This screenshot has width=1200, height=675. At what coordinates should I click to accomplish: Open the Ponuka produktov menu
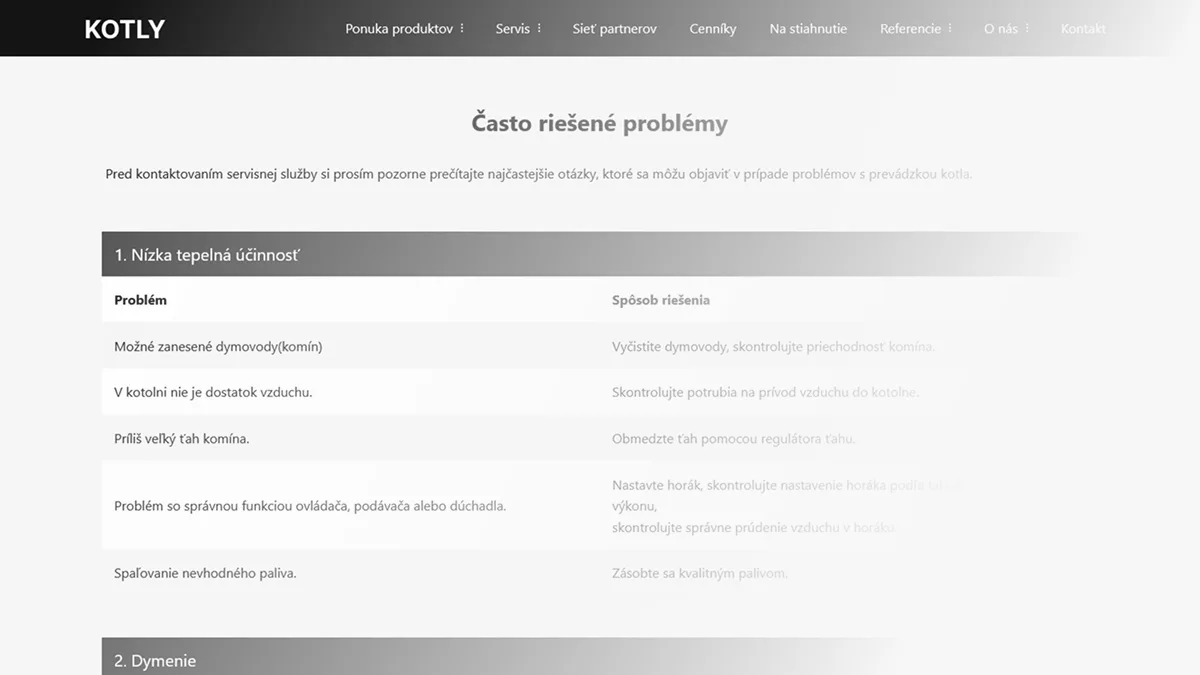pyautogui.click(x=398, y=29)
